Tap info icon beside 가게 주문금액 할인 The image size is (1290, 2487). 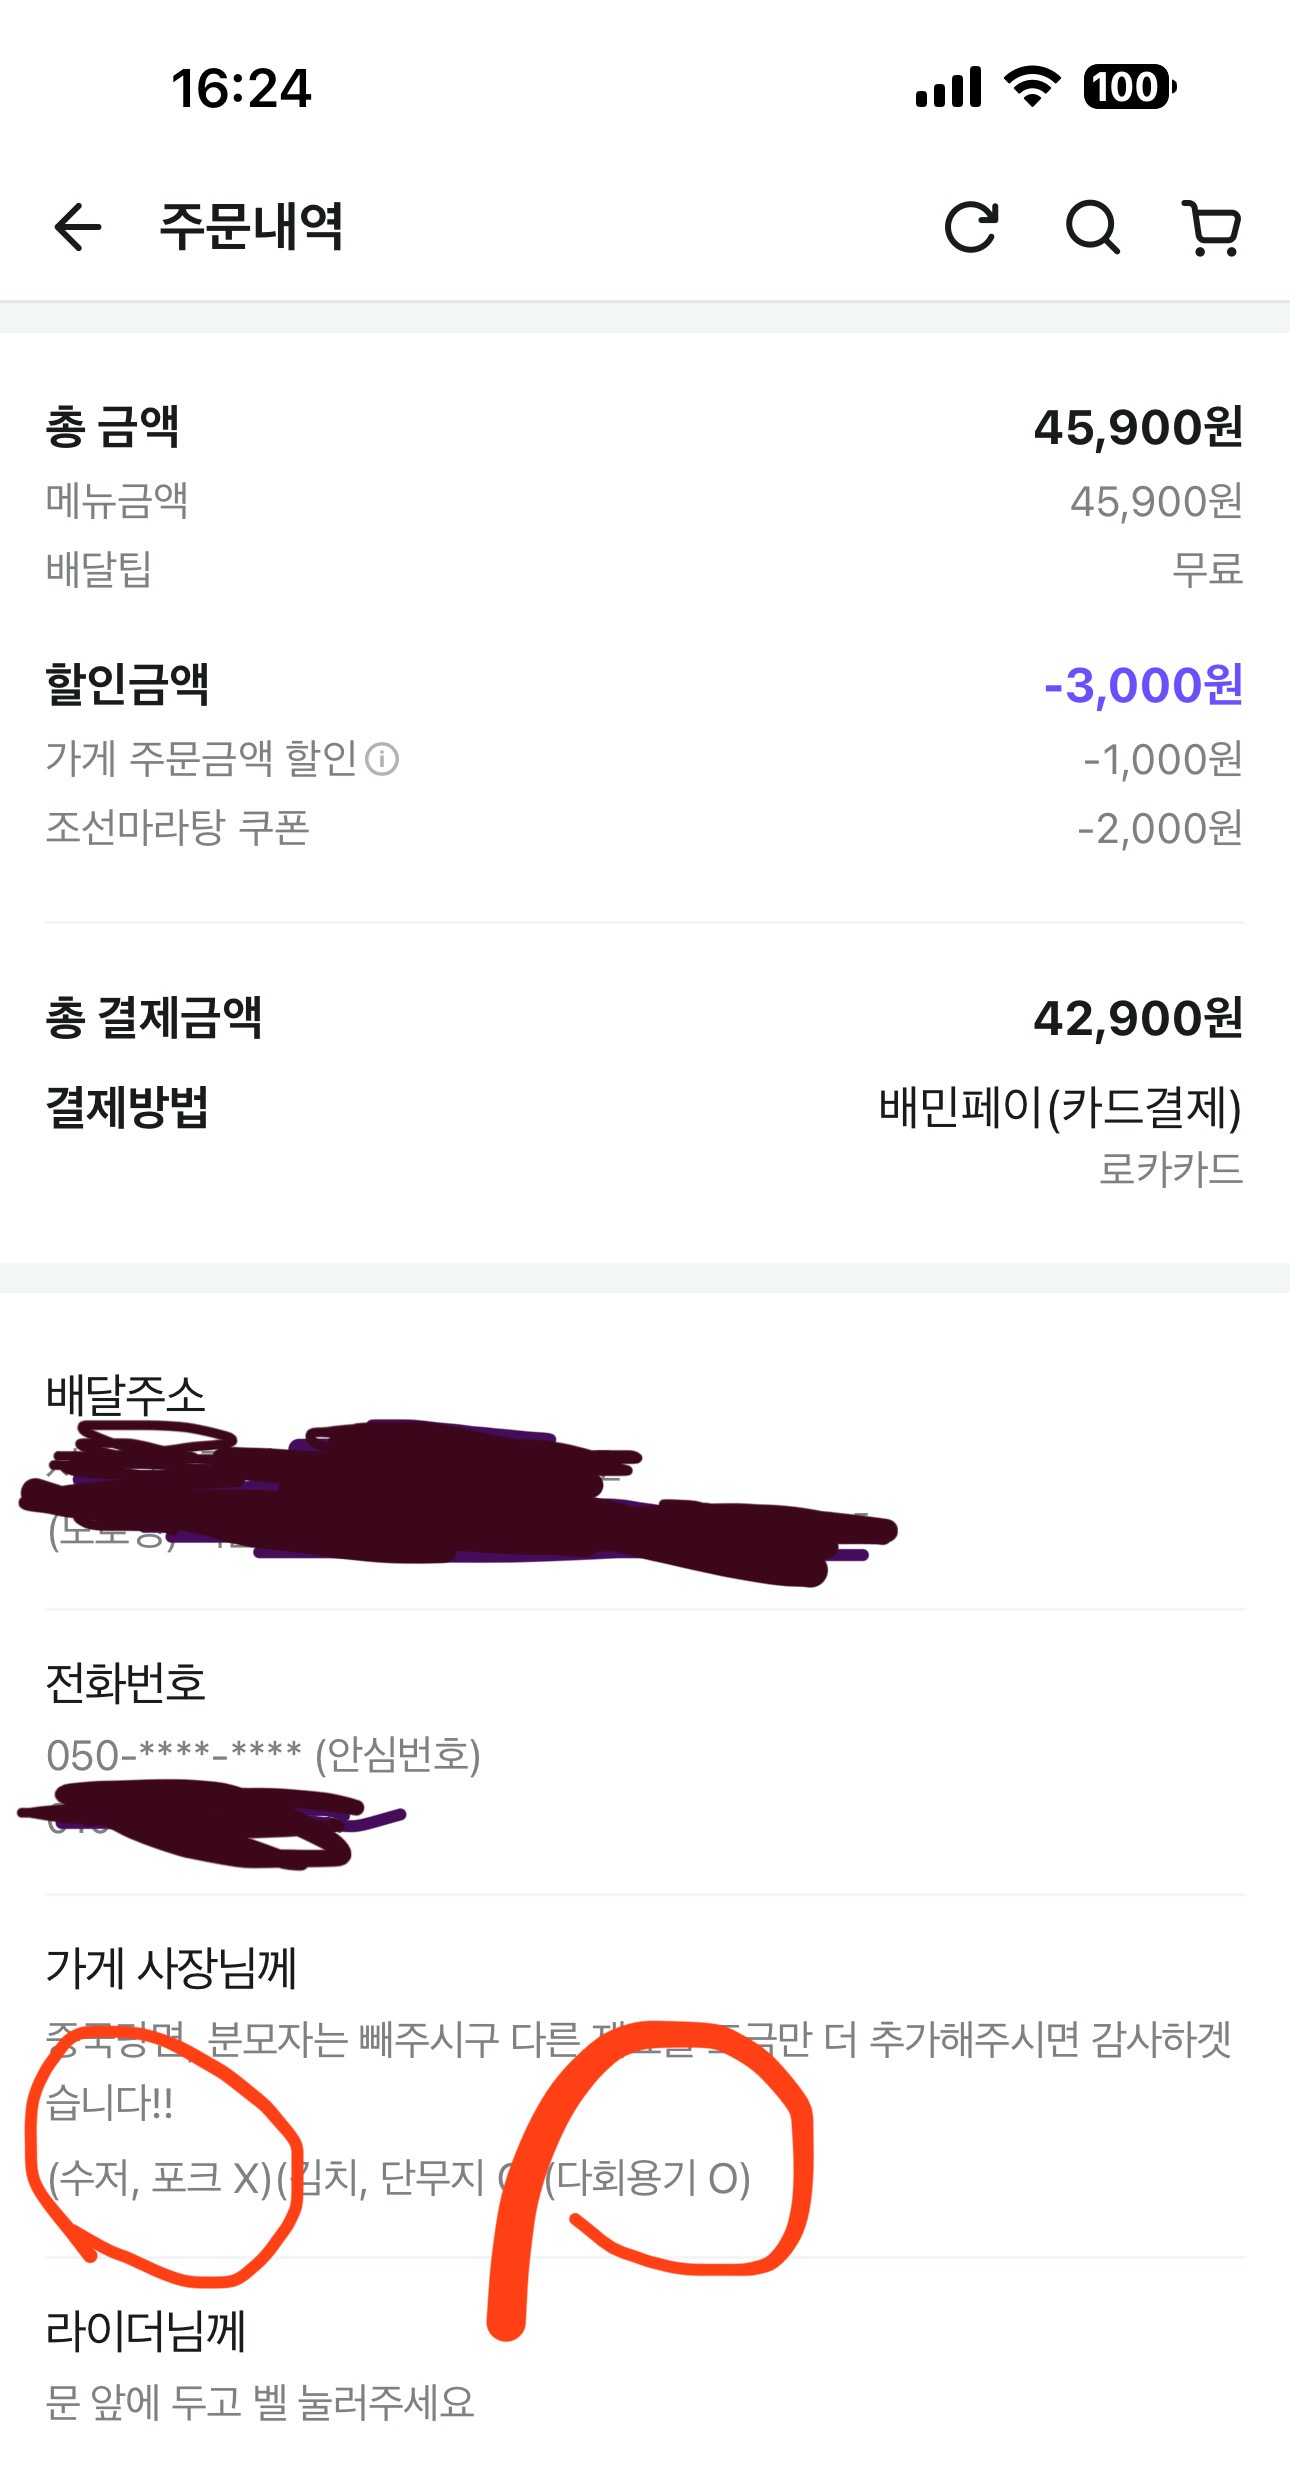click(382, 760)
